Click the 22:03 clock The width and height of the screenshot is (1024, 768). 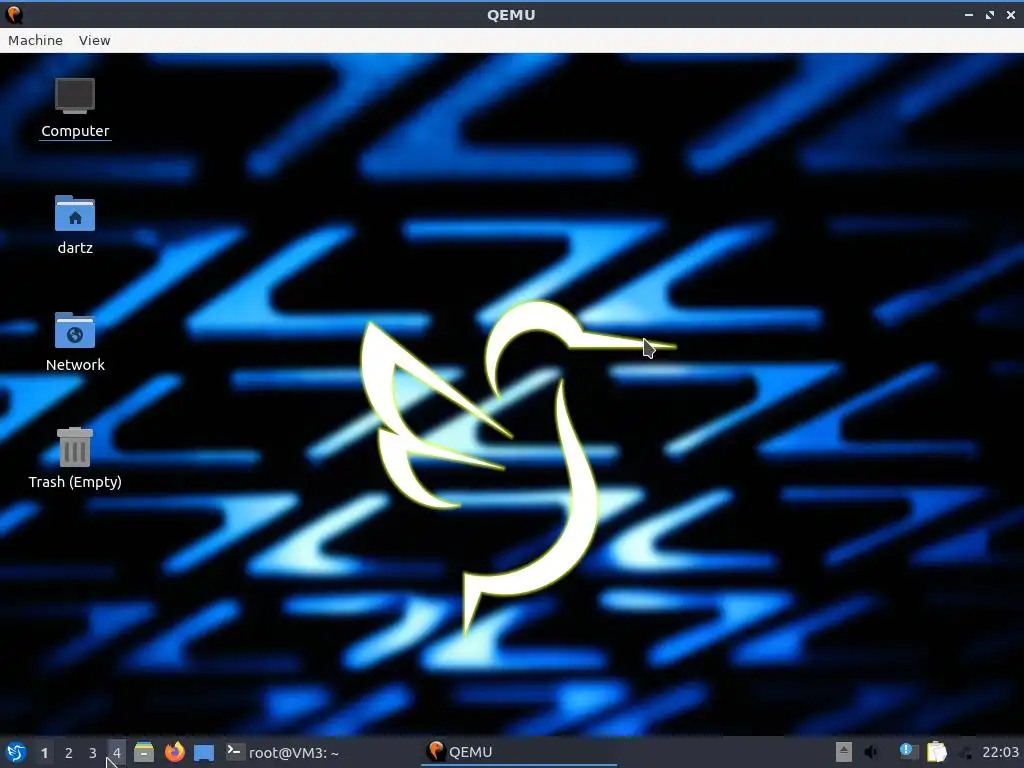[x=1000, y=752]
